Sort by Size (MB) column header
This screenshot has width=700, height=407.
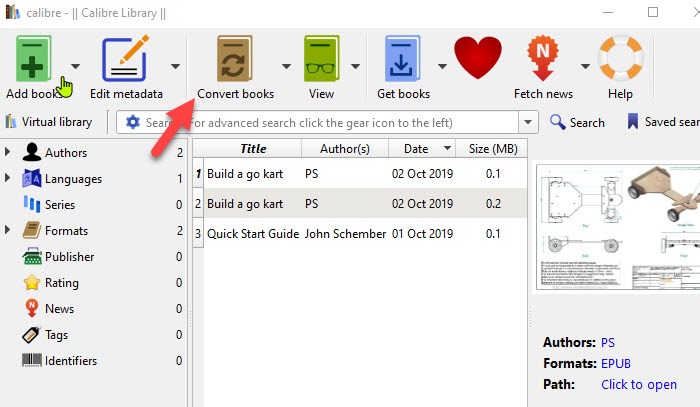click(492, 148)
